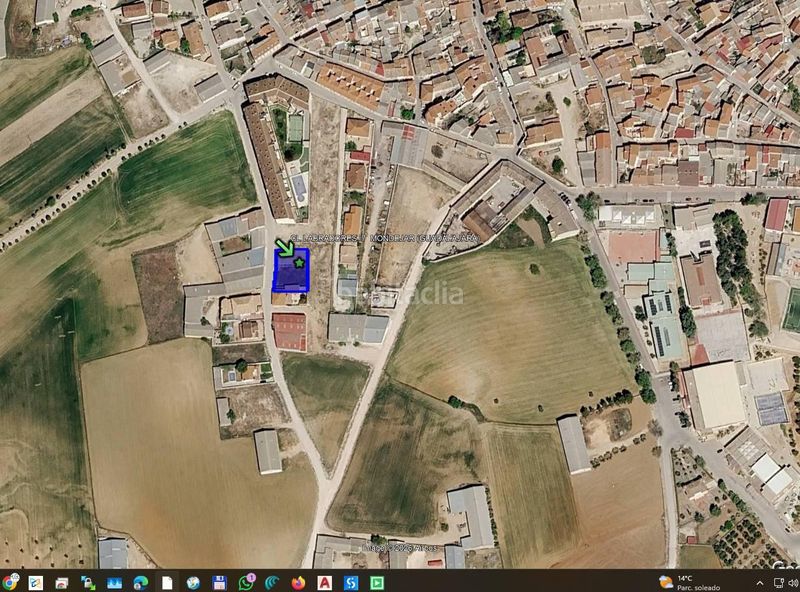Viewport: 800px width, 592px height.
Task: Open the blue S app icon
Action: (351, 582)
